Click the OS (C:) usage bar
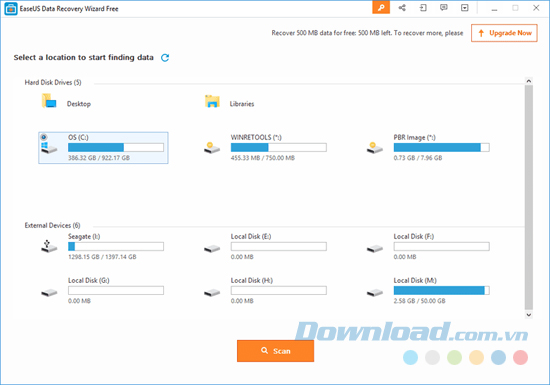 click(x=116, y=147)
